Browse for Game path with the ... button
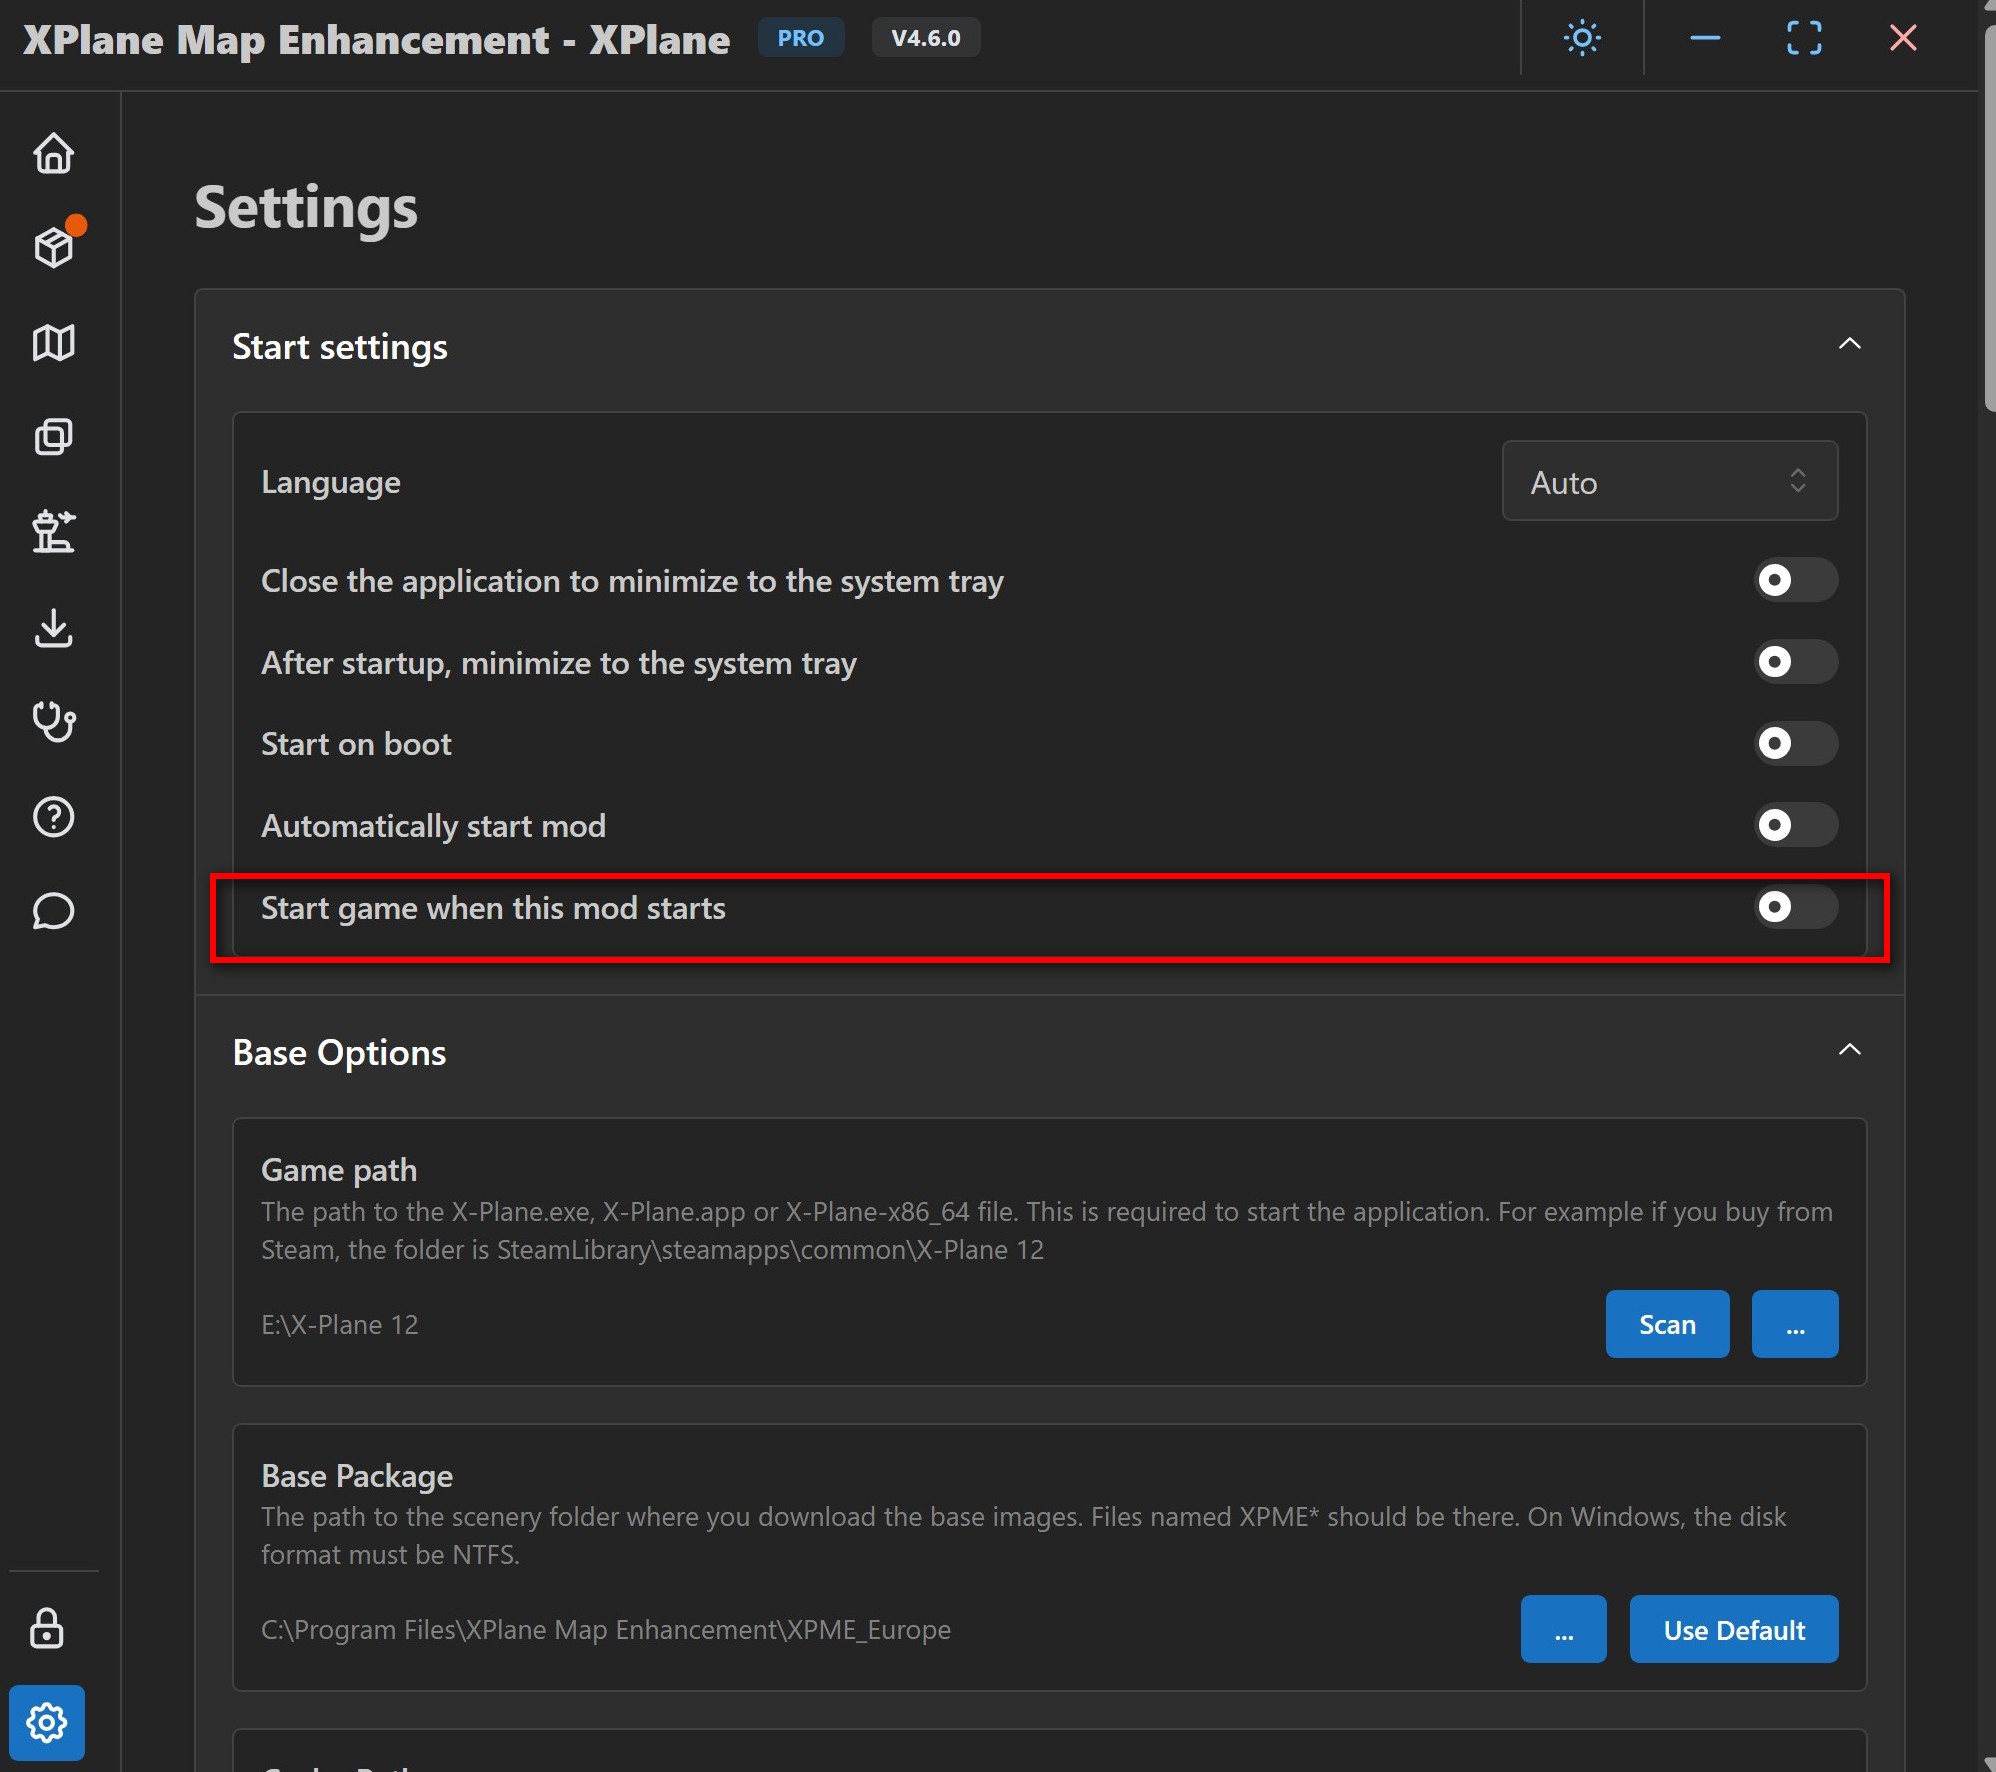 [1795, 1324]
